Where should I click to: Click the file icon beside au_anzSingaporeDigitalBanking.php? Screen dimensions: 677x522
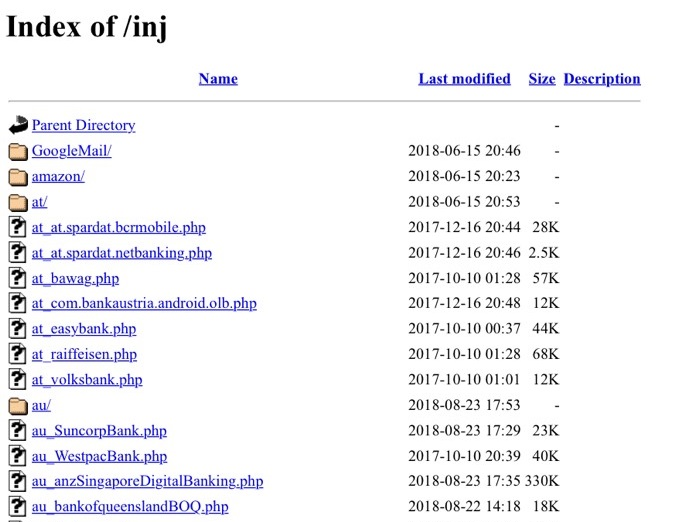click(17, 481)
